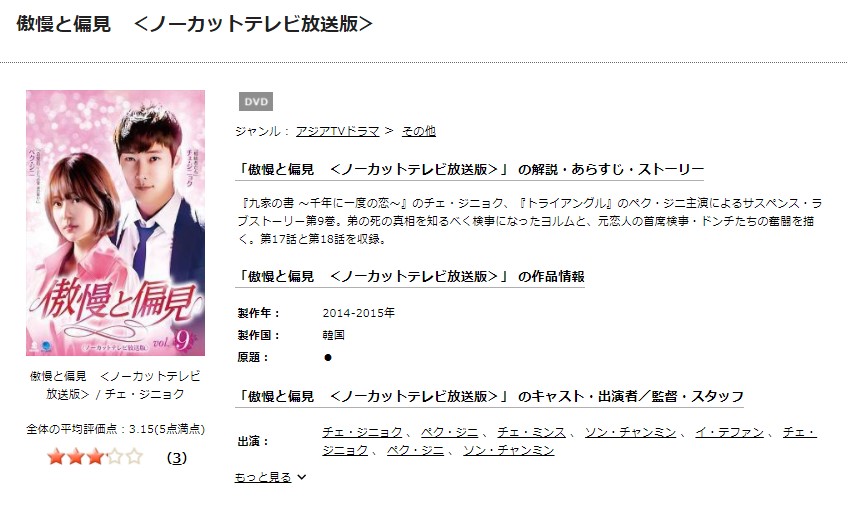Click the chevron next to もっと見る
This screenshot has height=506, width=848.
pyautogui.click(x=302, y=477)
